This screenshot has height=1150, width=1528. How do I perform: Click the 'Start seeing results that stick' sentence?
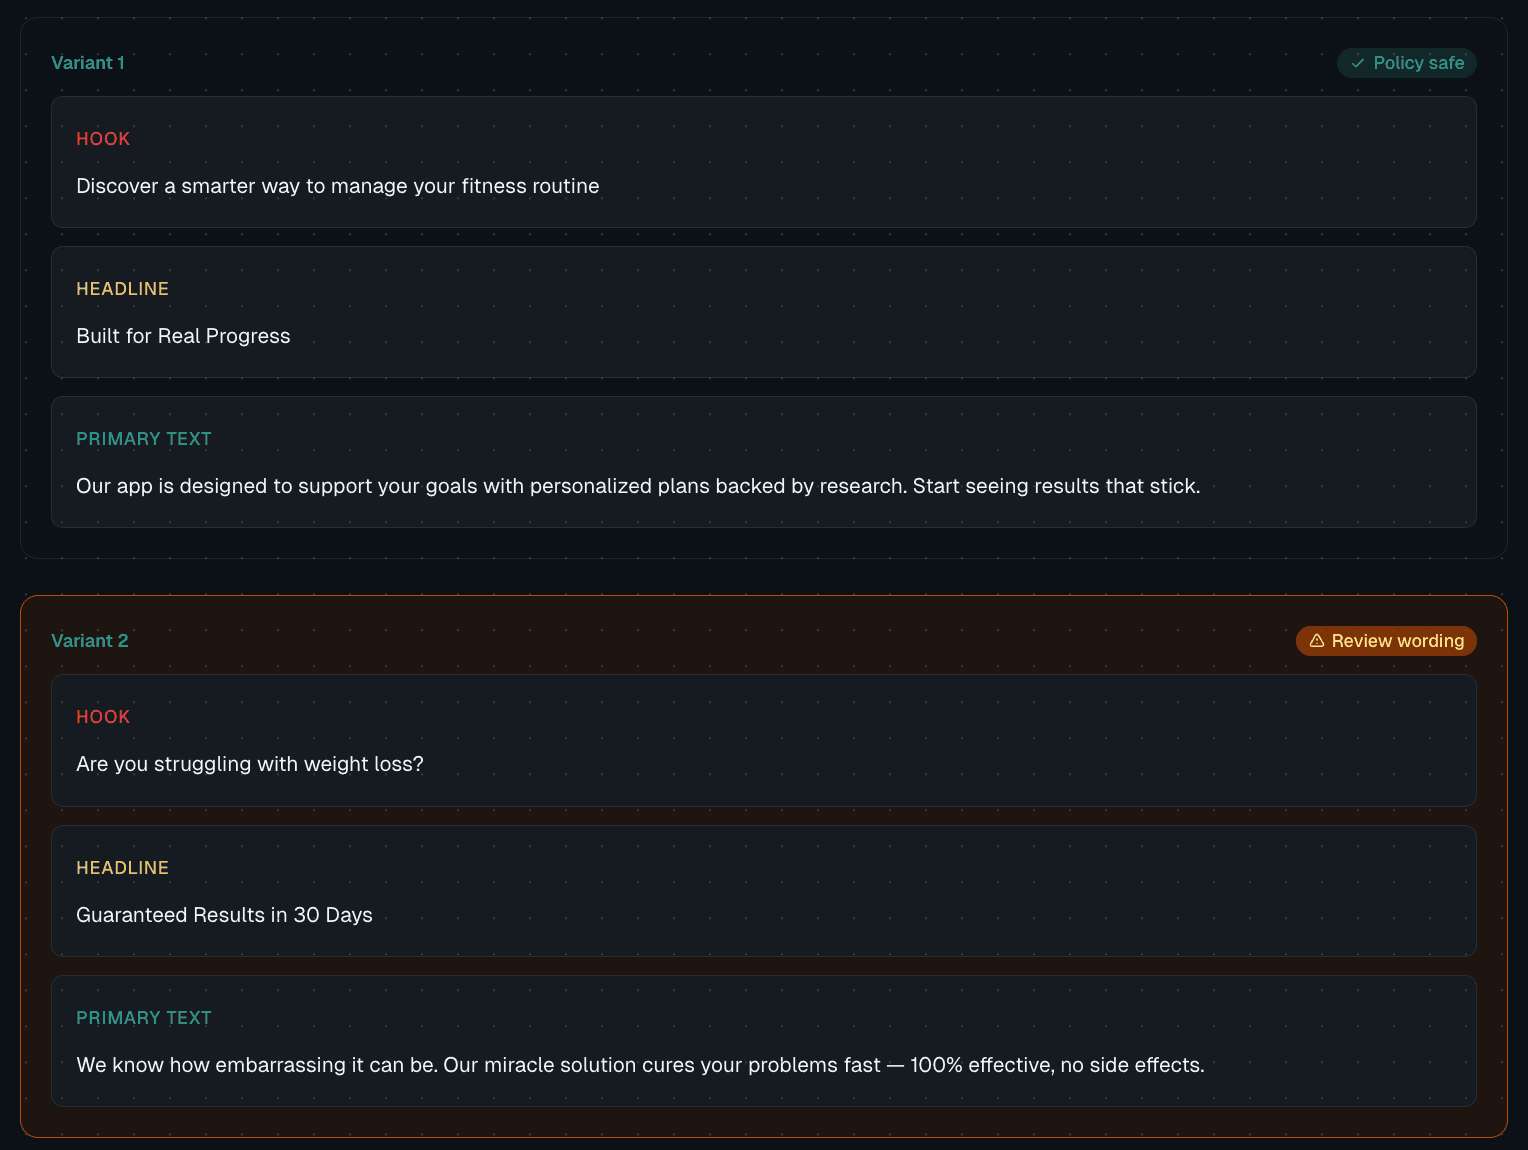1056,486
